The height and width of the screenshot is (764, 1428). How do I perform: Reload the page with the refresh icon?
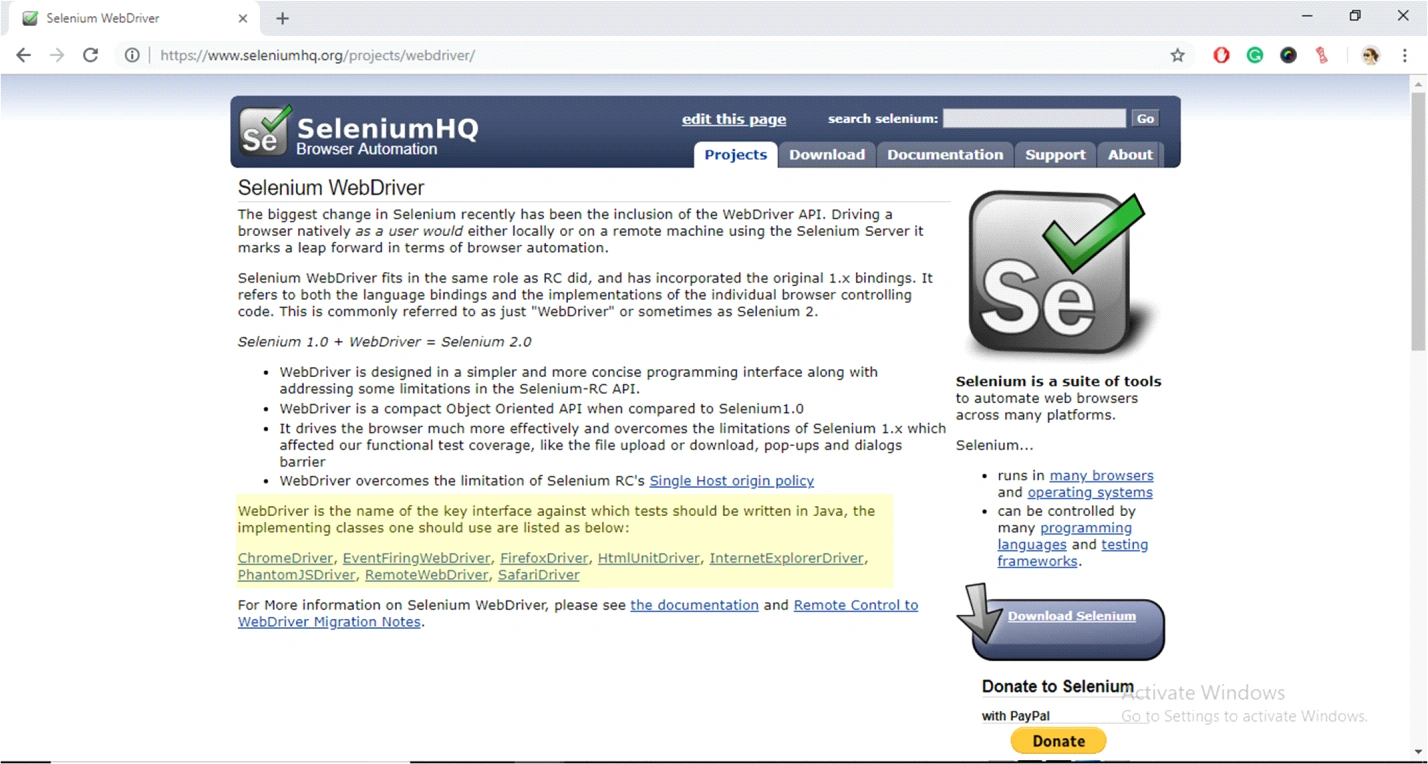91,55
